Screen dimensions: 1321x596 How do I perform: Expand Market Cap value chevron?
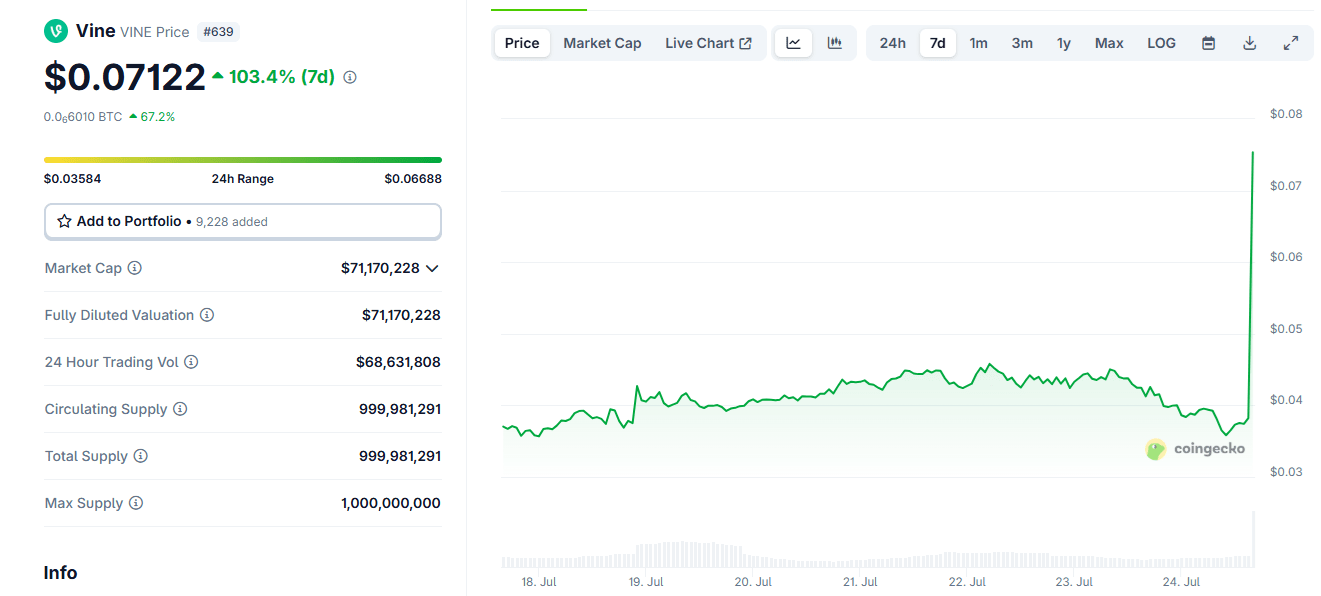432,268
